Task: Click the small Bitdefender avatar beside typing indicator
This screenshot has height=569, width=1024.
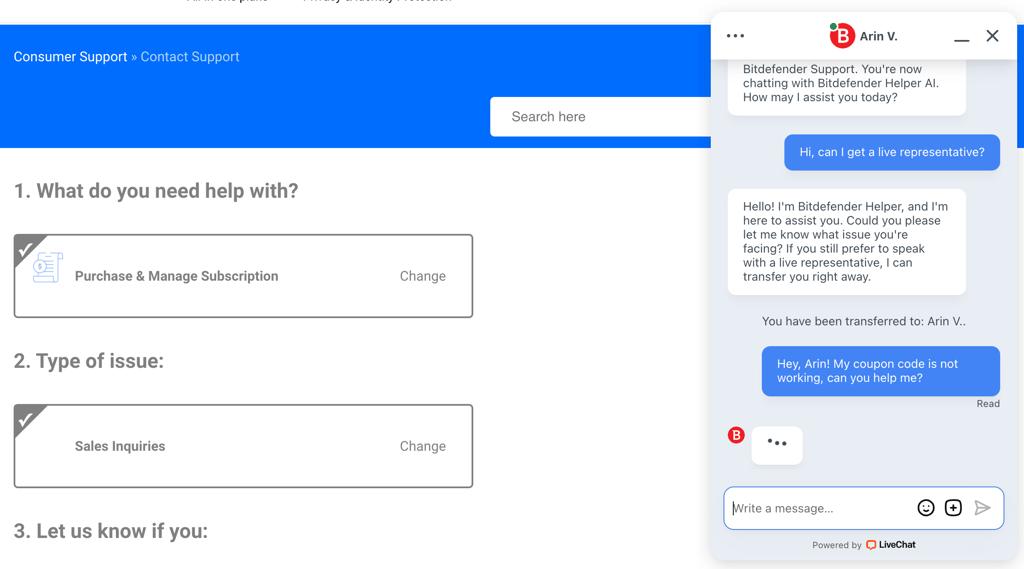Action: click(736, 435)
